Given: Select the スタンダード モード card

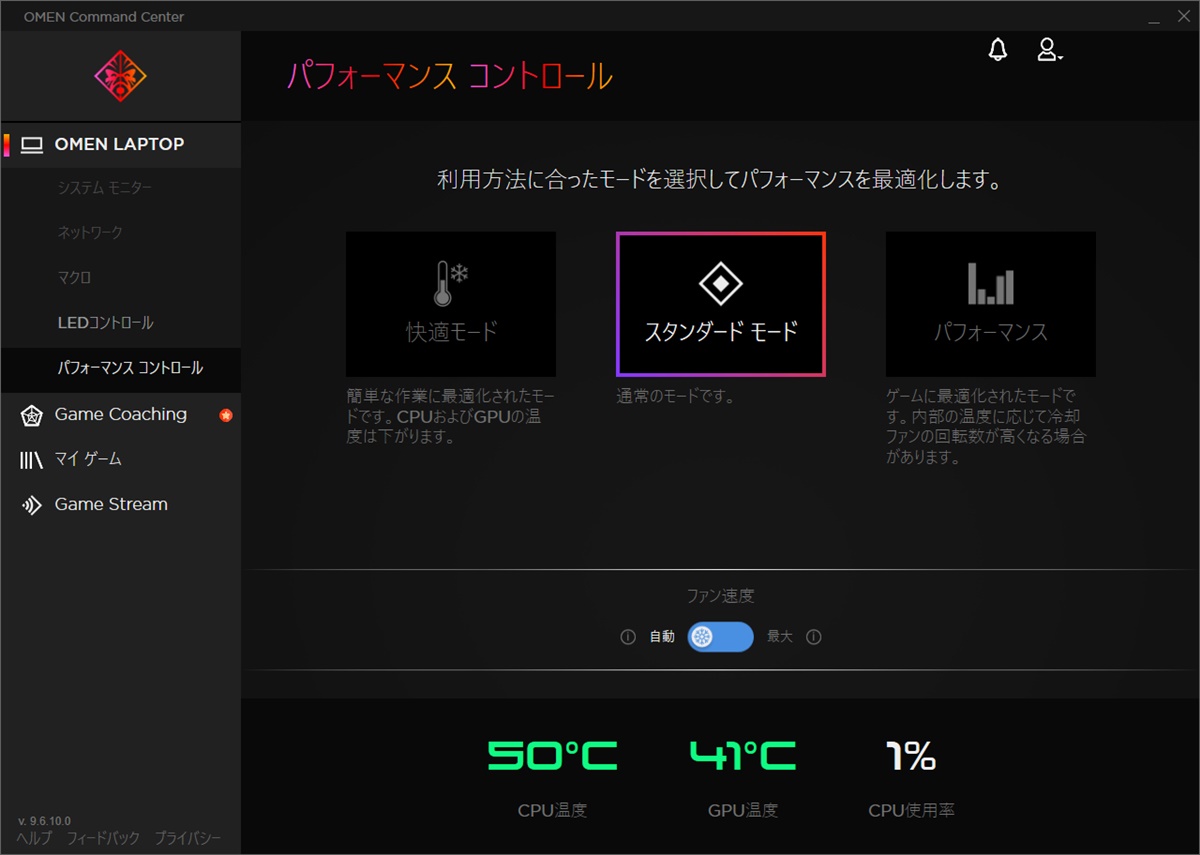Looking at the screenshot, I should point(721,304).
